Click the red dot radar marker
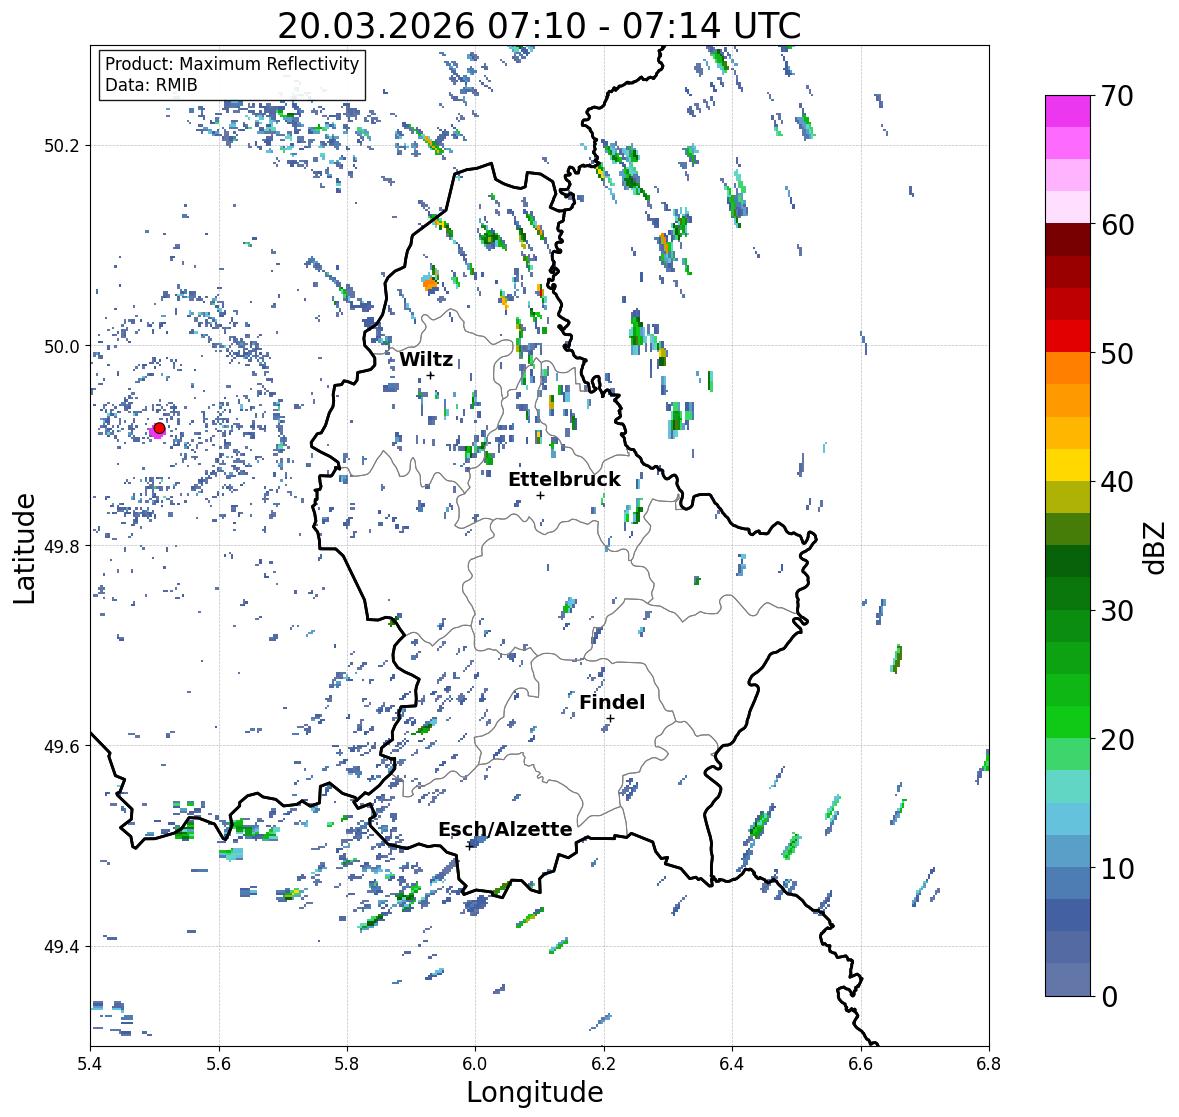 pyautogui.click(x=159, y=428)
